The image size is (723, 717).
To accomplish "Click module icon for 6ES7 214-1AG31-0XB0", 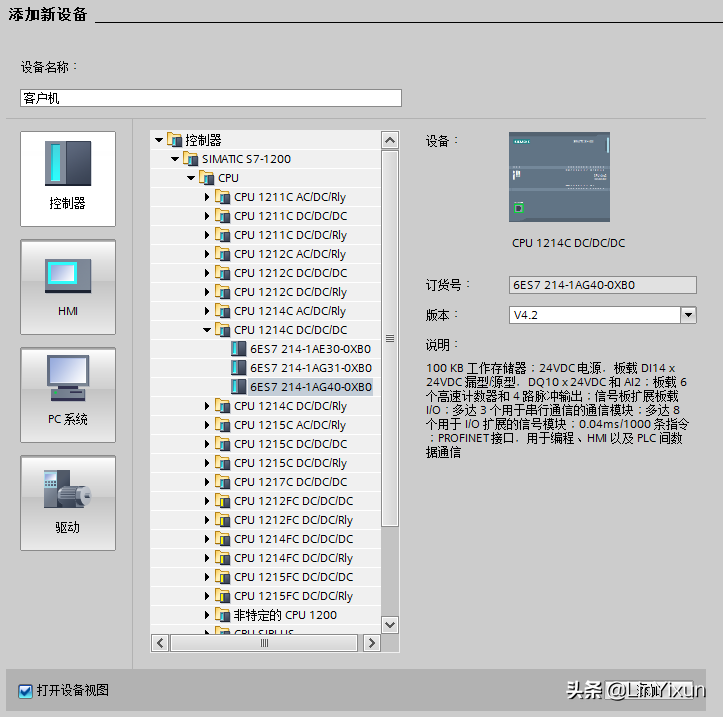I will 238,367.
